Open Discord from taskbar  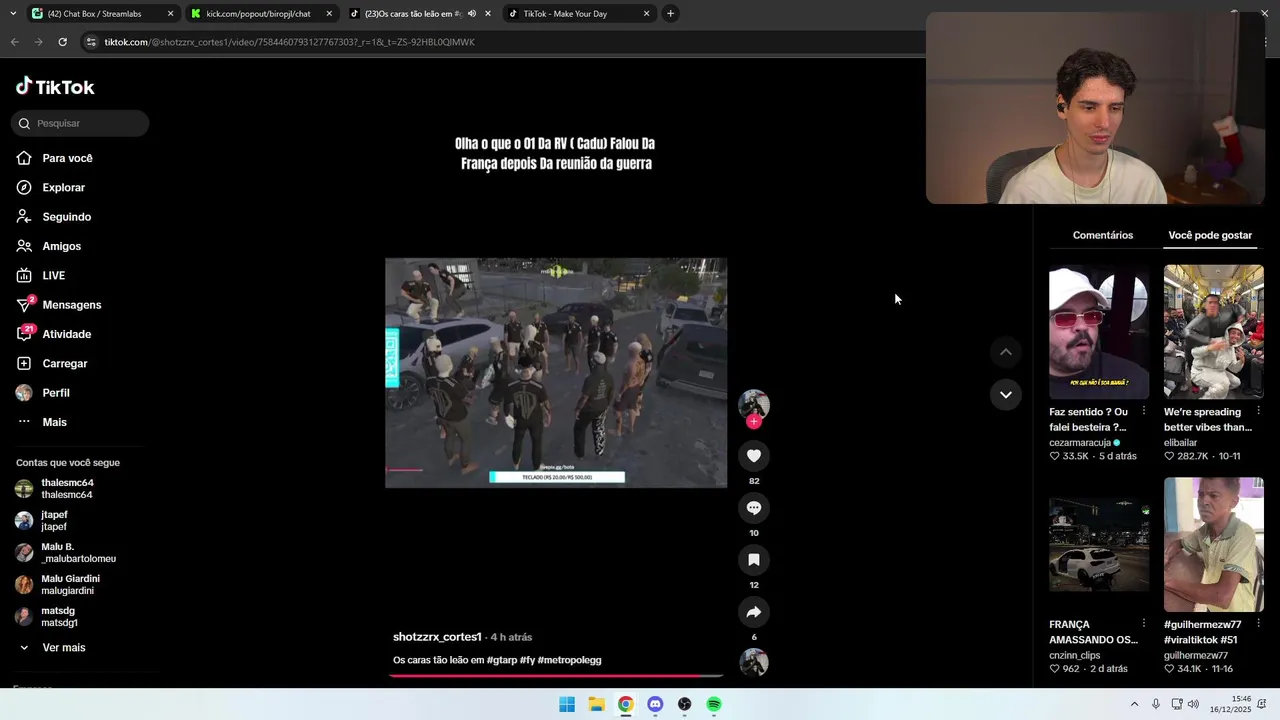[655, 704]
